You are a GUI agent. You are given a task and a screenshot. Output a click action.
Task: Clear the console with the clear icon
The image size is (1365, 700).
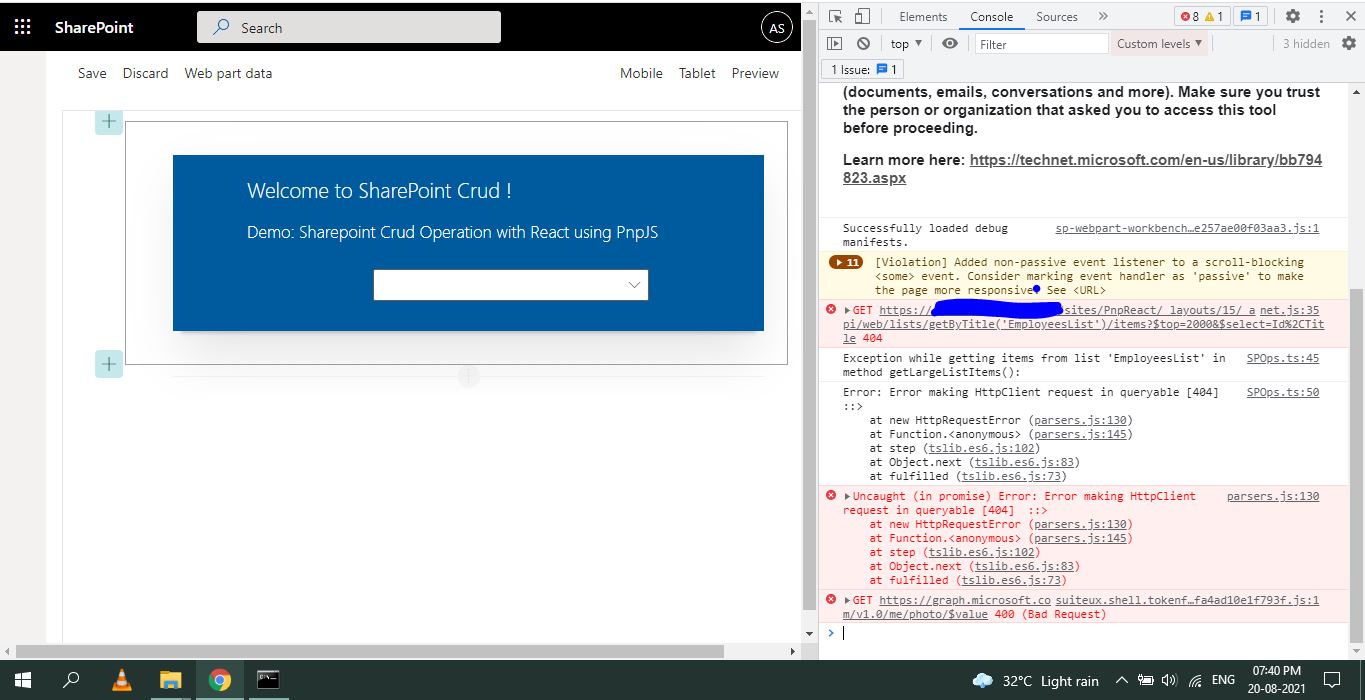coord(862,43)
